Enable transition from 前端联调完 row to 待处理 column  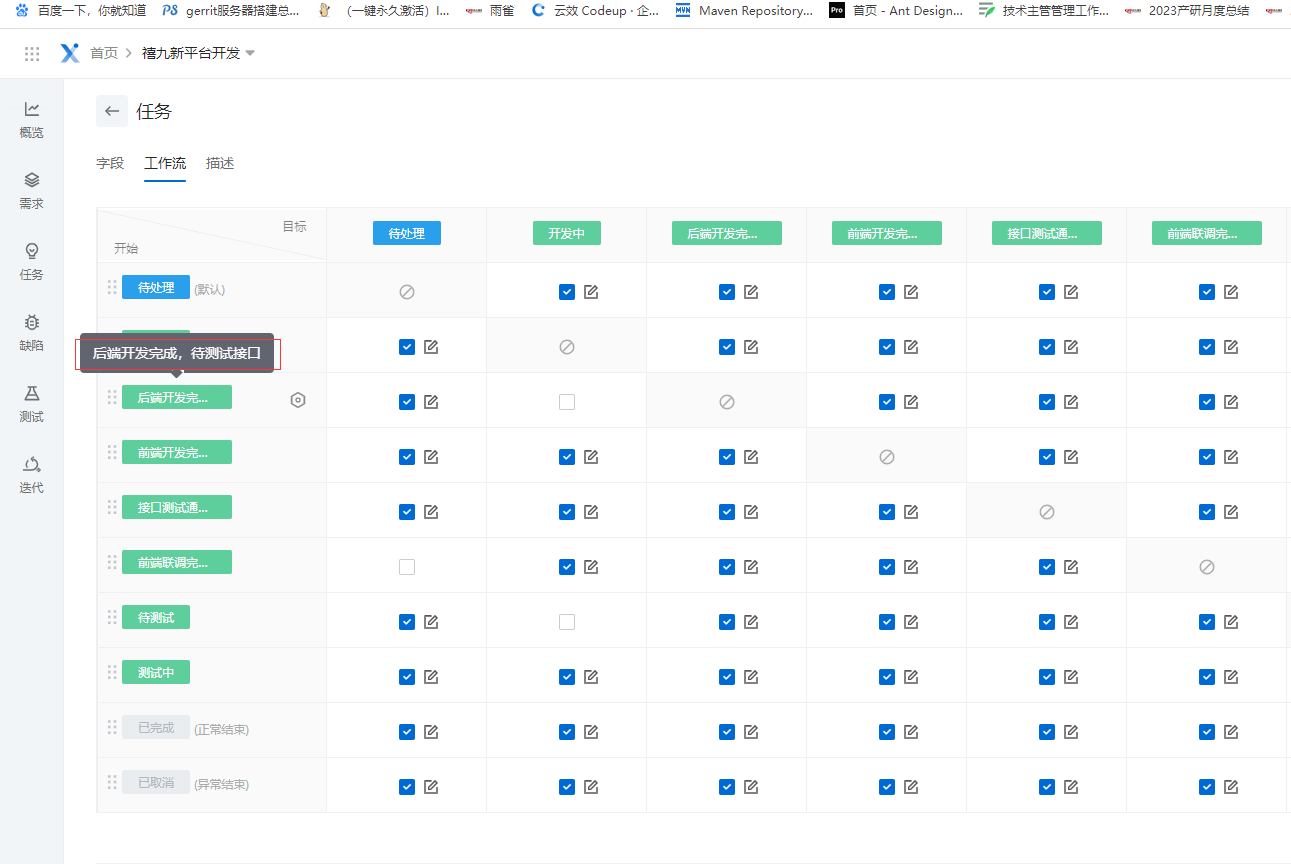[407, 567]
